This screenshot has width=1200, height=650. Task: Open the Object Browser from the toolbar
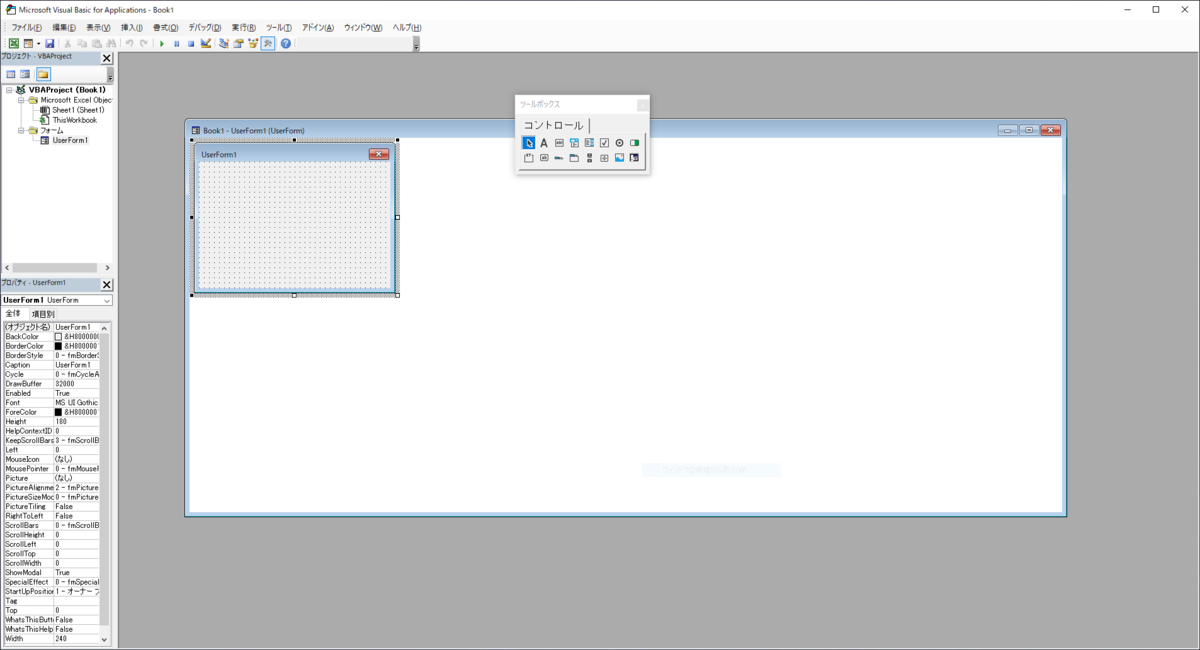(252, 42)
